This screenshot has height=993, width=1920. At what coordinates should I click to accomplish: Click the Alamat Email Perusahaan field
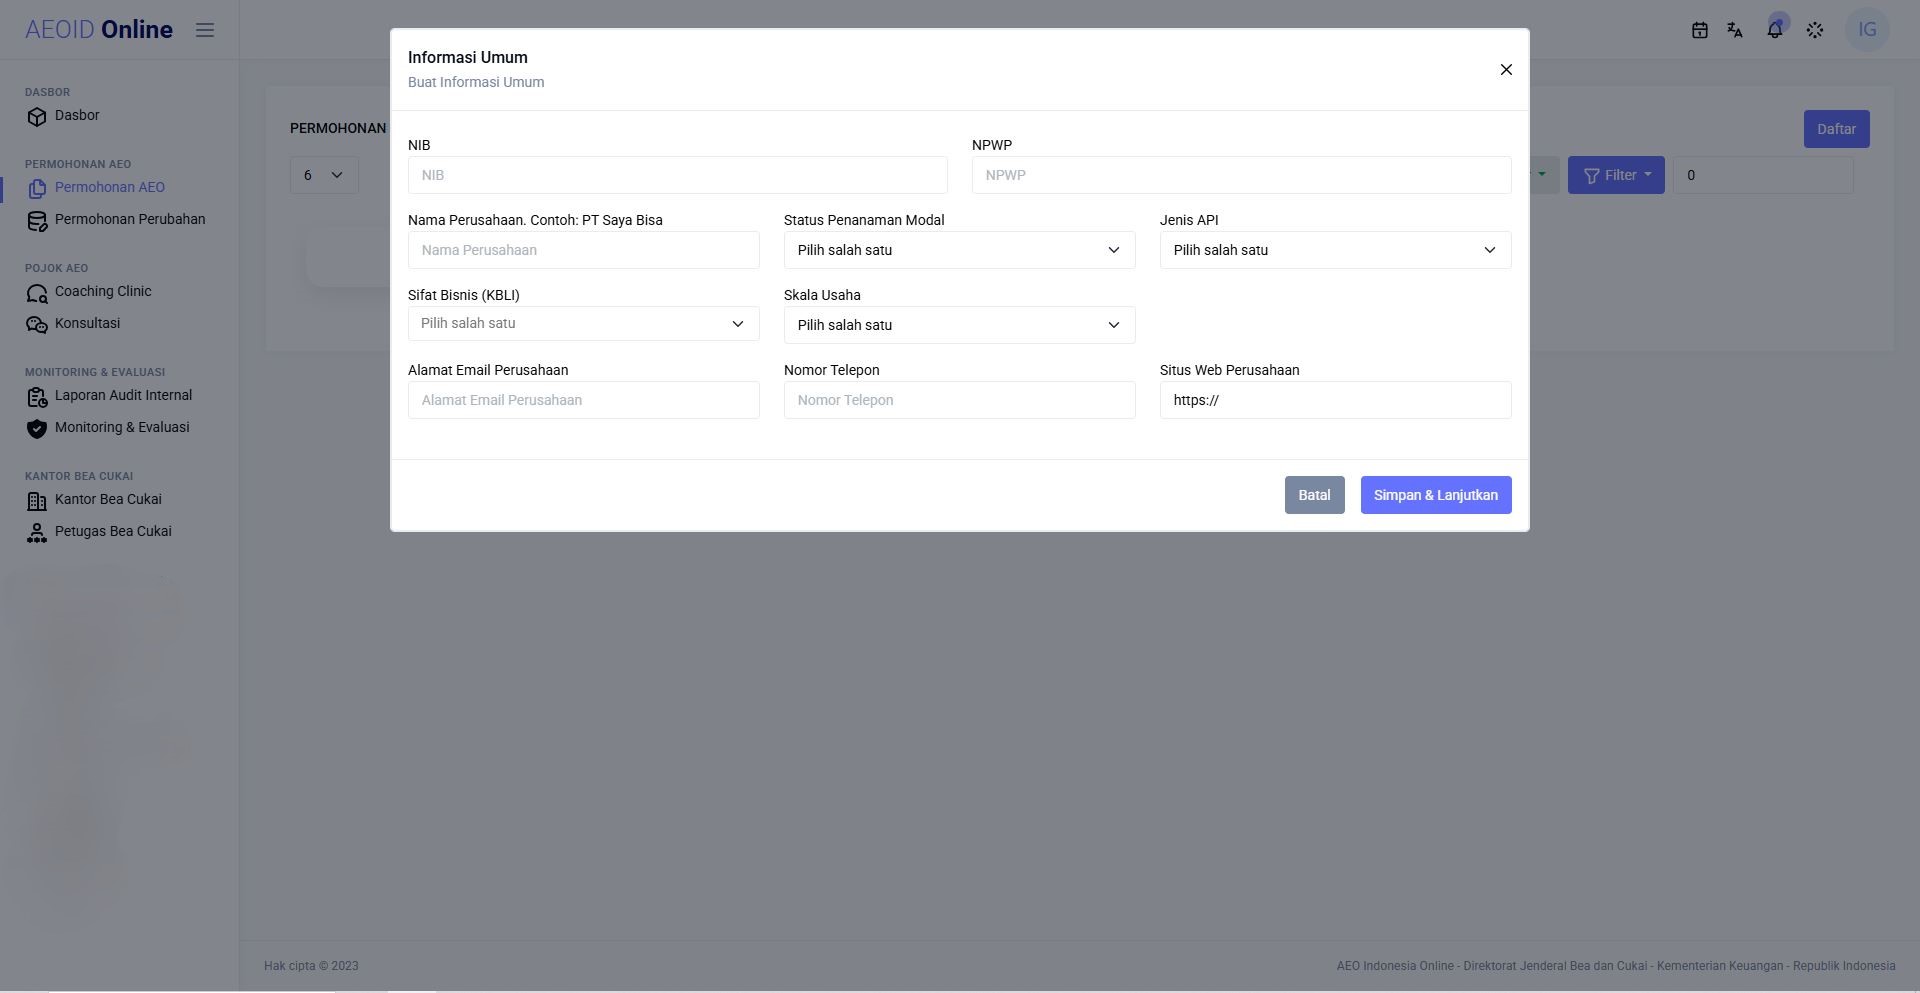point(583,400)
